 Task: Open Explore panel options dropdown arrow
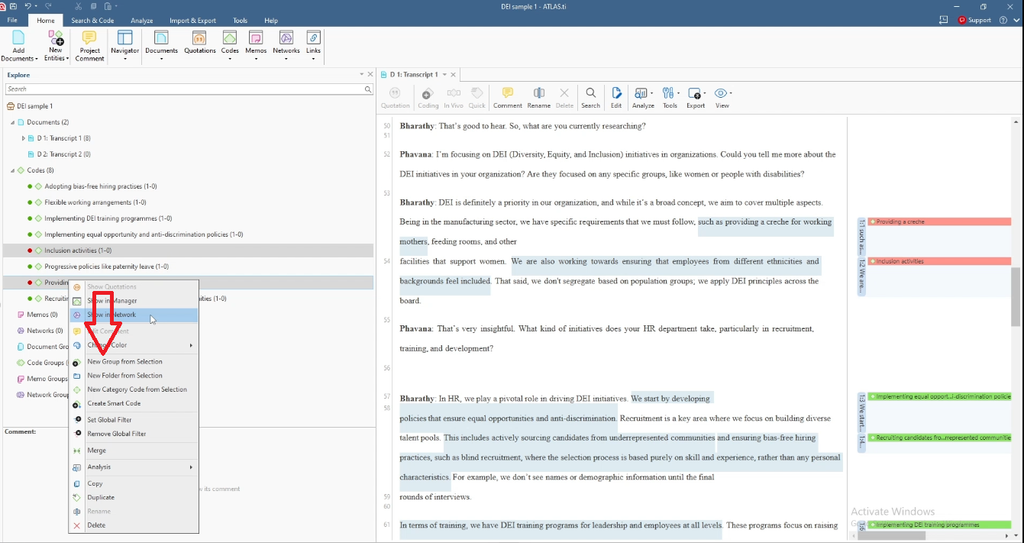click(x=362, y=74)
